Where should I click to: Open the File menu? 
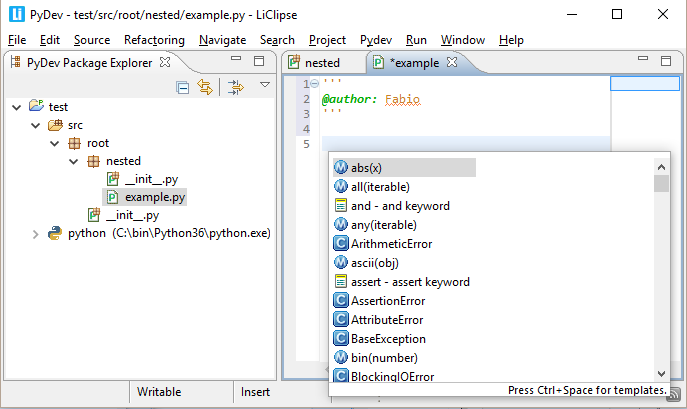(x=17, y=40)
